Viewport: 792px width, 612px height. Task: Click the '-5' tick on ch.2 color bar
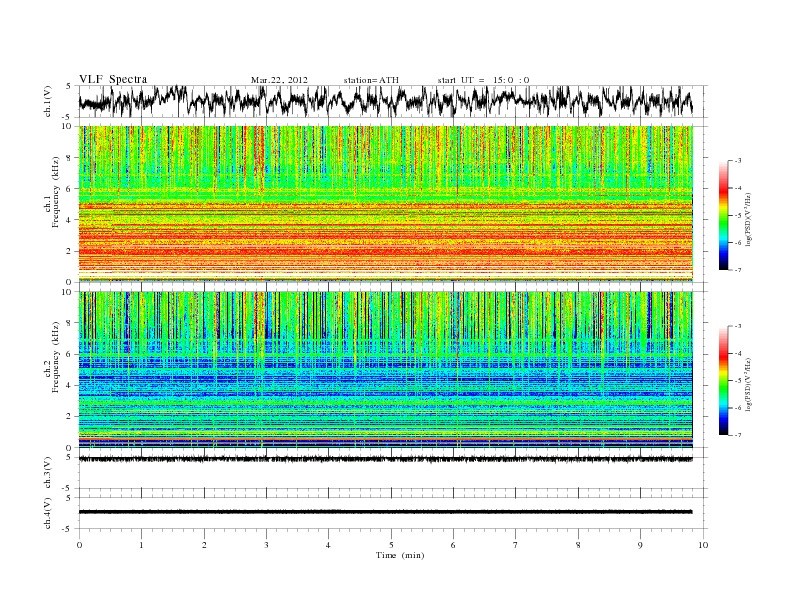tap(737, 380)
